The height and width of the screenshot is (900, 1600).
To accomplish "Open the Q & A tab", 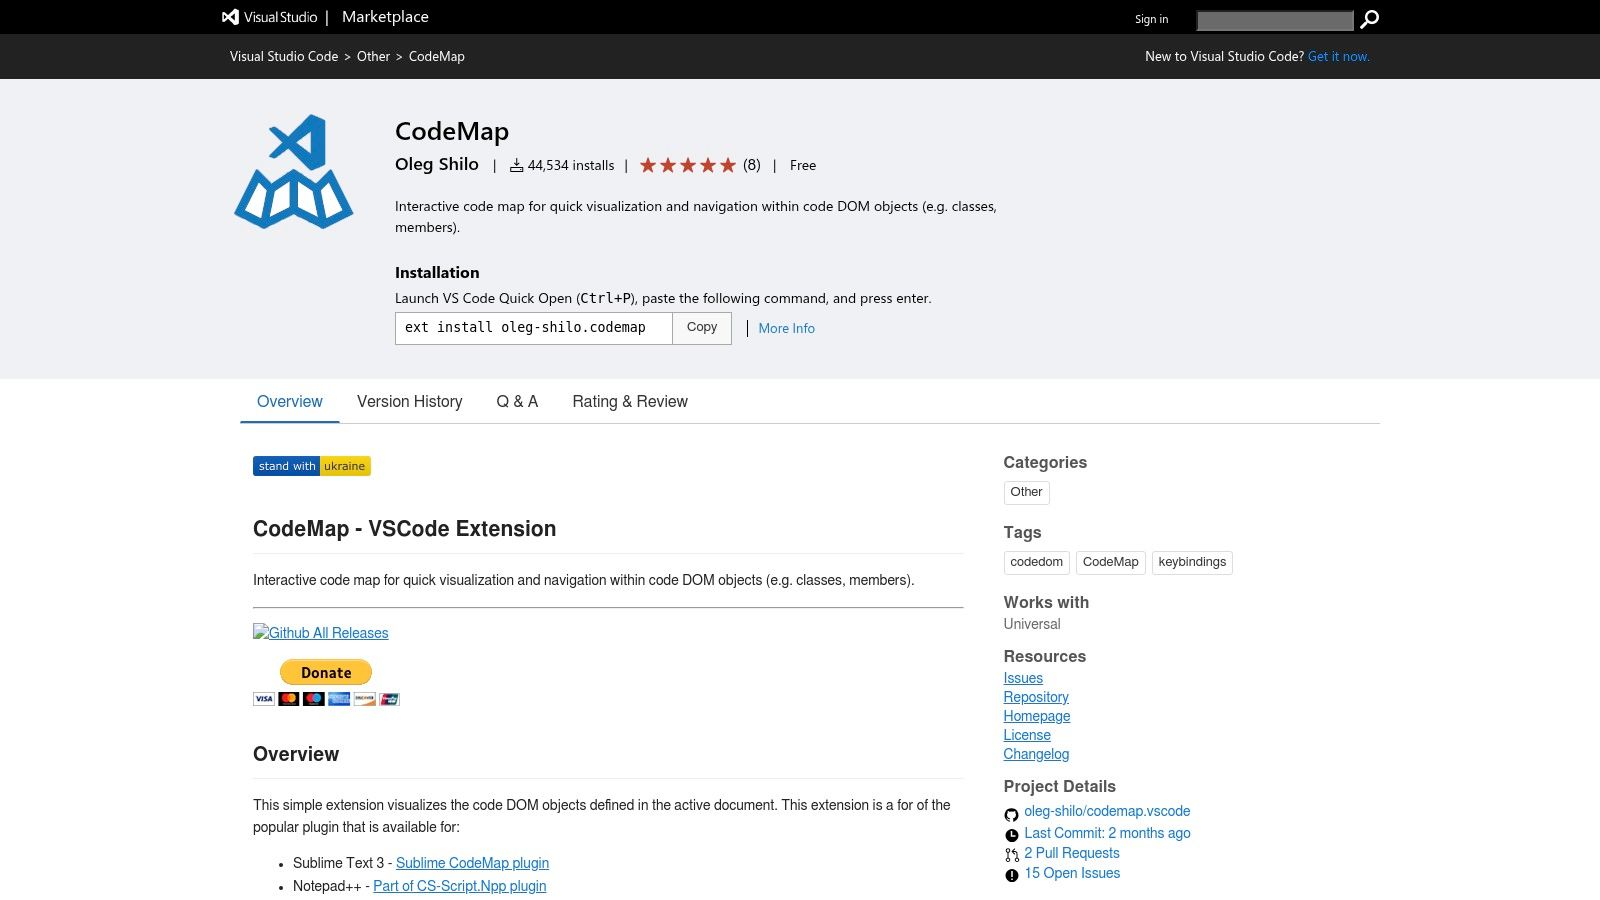I will 517,401.
